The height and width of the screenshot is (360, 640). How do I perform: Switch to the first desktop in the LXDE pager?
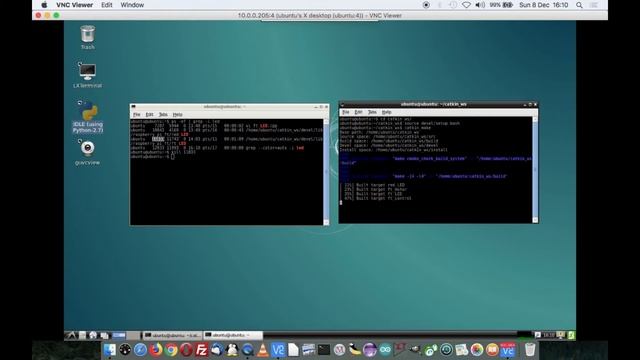pos(119,335)
